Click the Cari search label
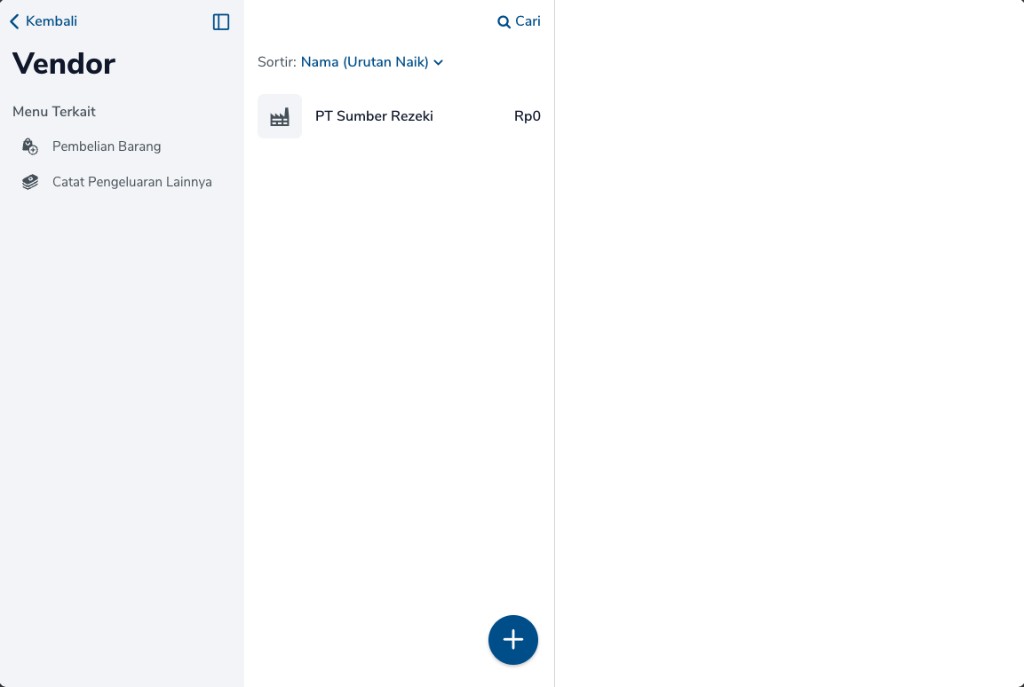The height and width of the screenshot is (687, 1024). point(528,22)
